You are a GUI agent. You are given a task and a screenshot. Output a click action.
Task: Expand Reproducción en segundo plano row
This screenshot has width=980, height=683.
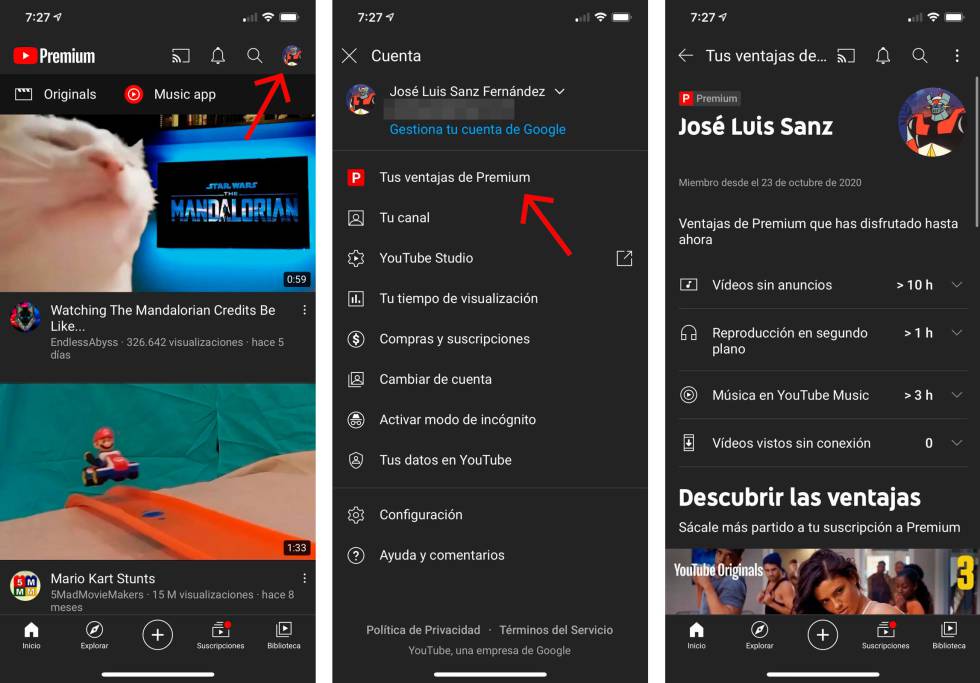[x=821, y=341]
